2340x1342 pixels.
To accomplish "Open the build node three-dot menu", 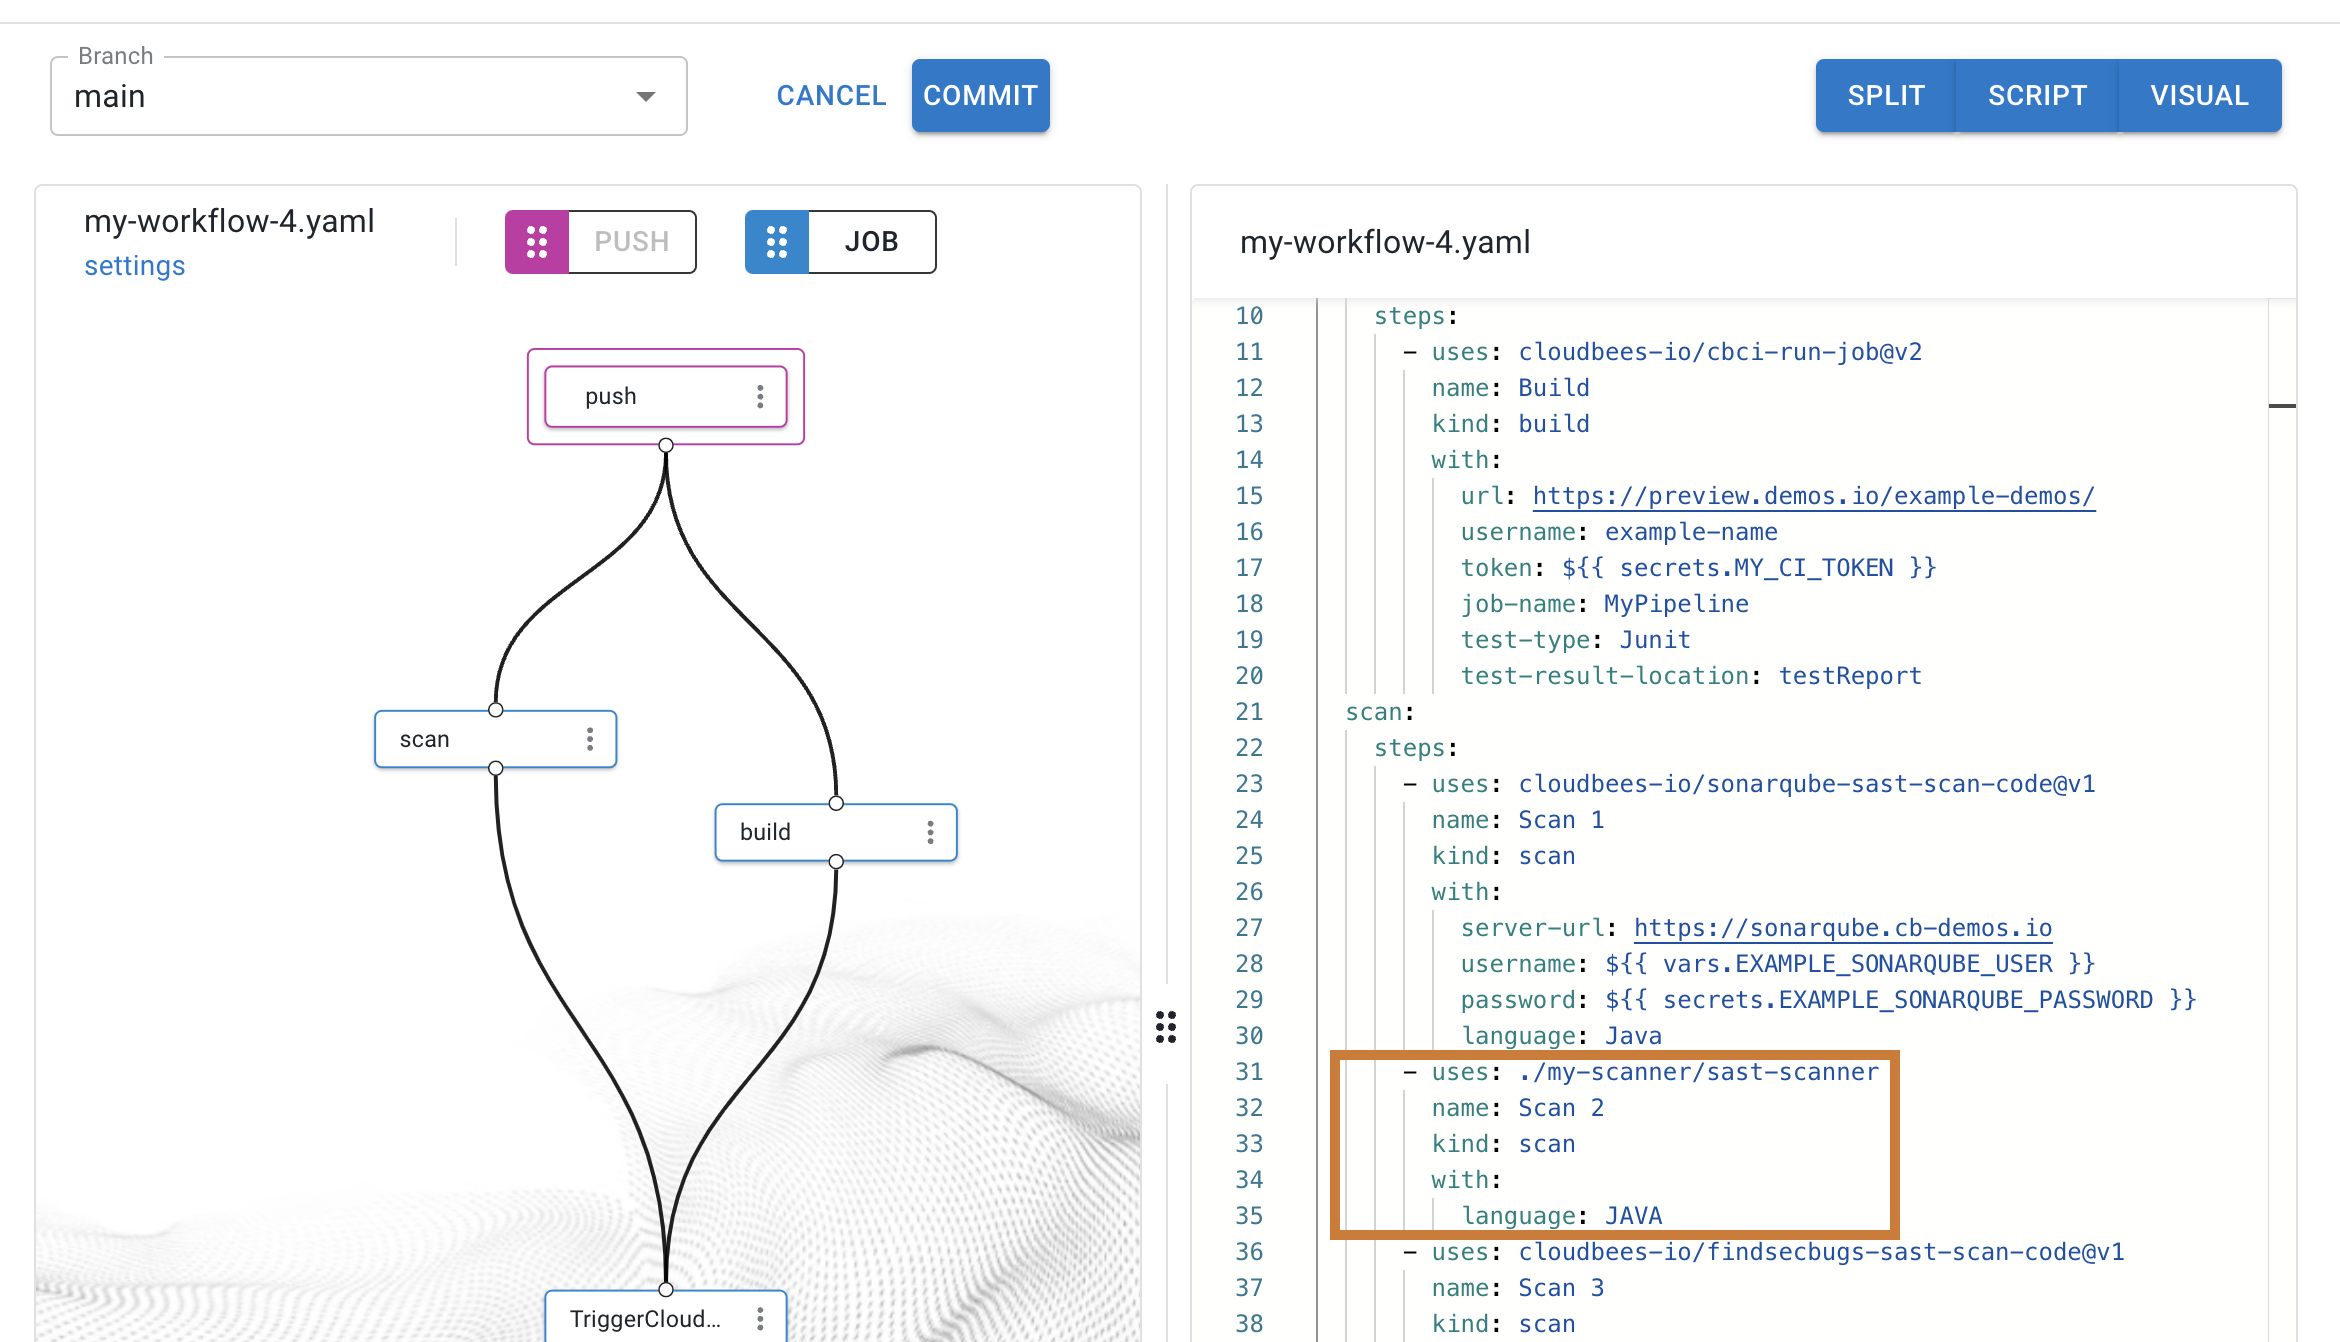I will click(x=930, y=832).
